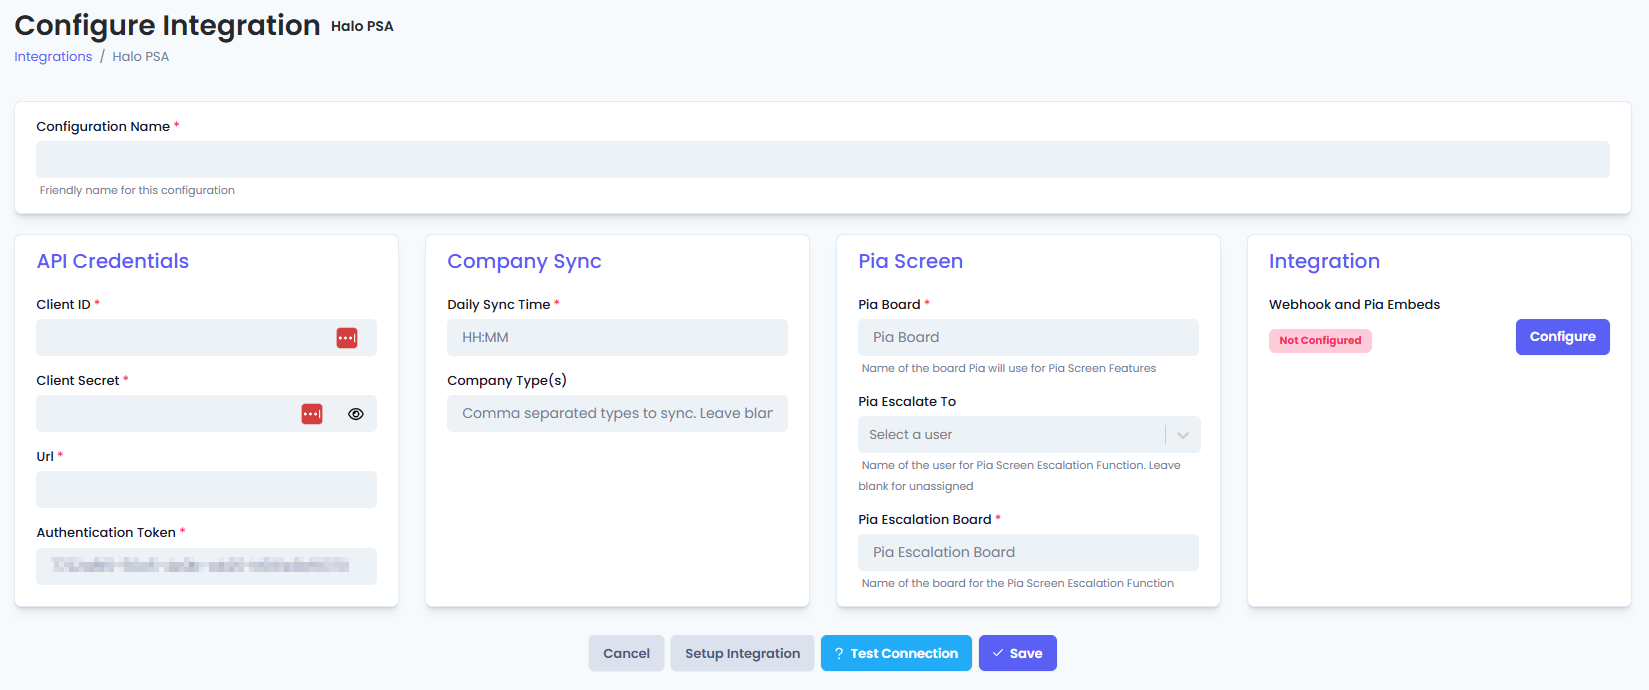Screen dimensions: 1649x690
Task: Test the connection
Action: [x=896, y=653]
